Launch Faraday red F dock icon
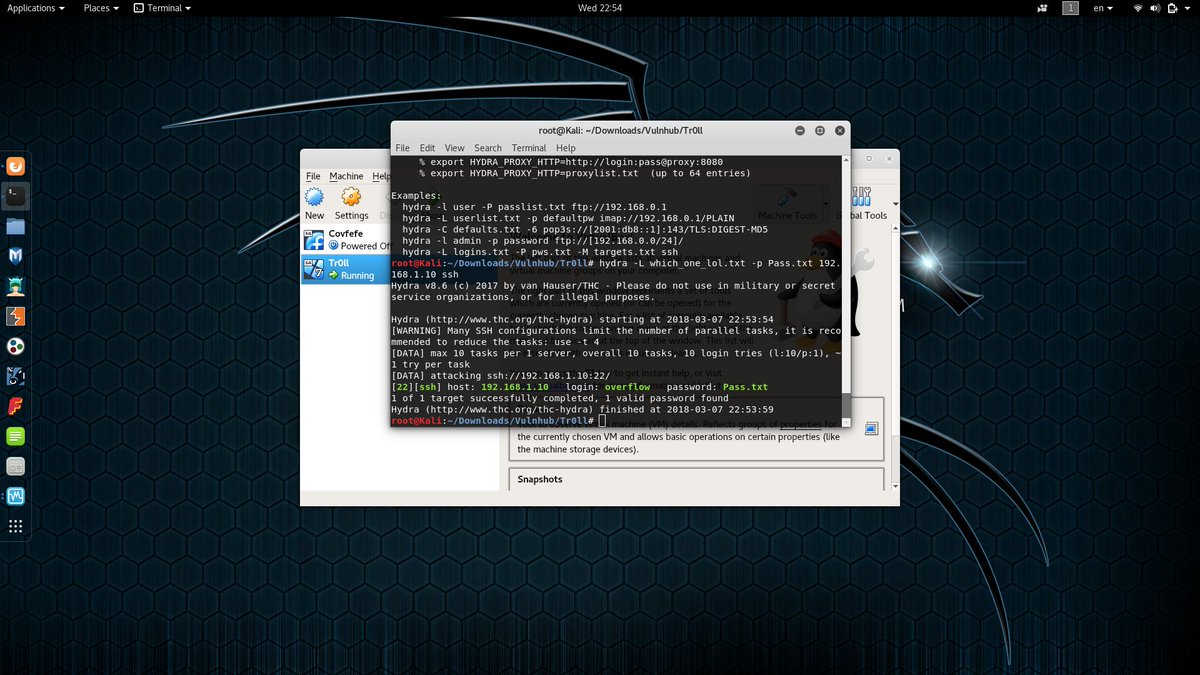1200x675 pixels. pyautogui.click(x=16, y=406)
